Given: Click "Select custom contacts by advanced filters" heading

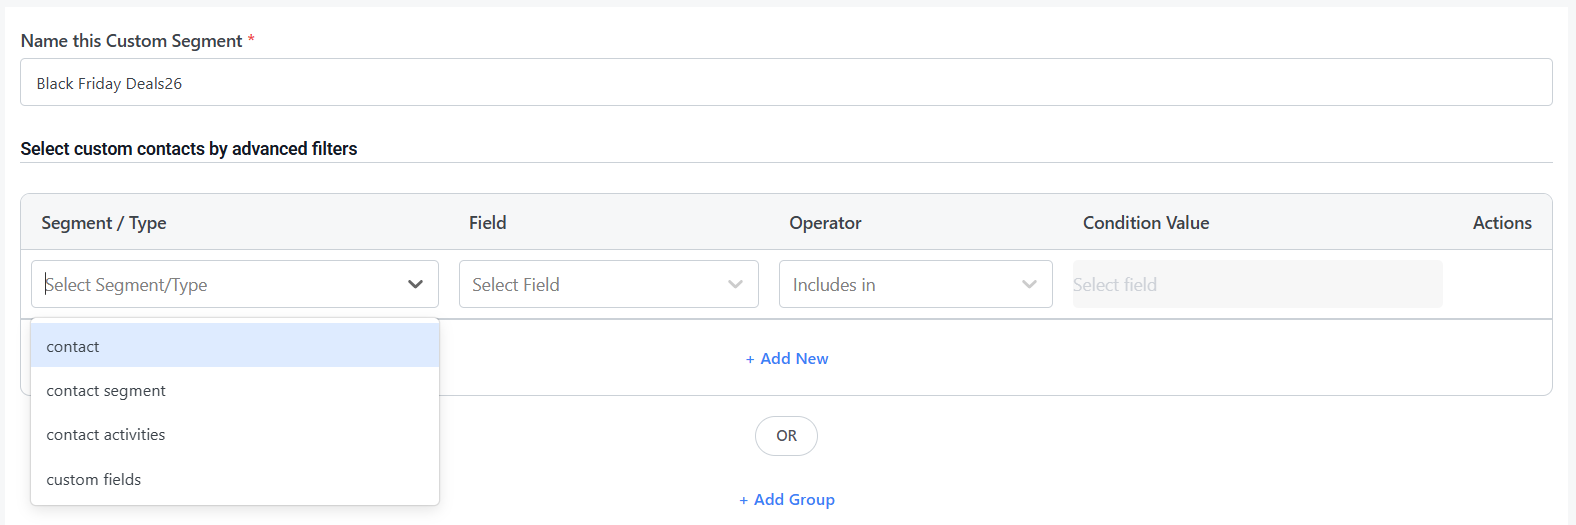Looking at the screenshot, I should (189, 148).
